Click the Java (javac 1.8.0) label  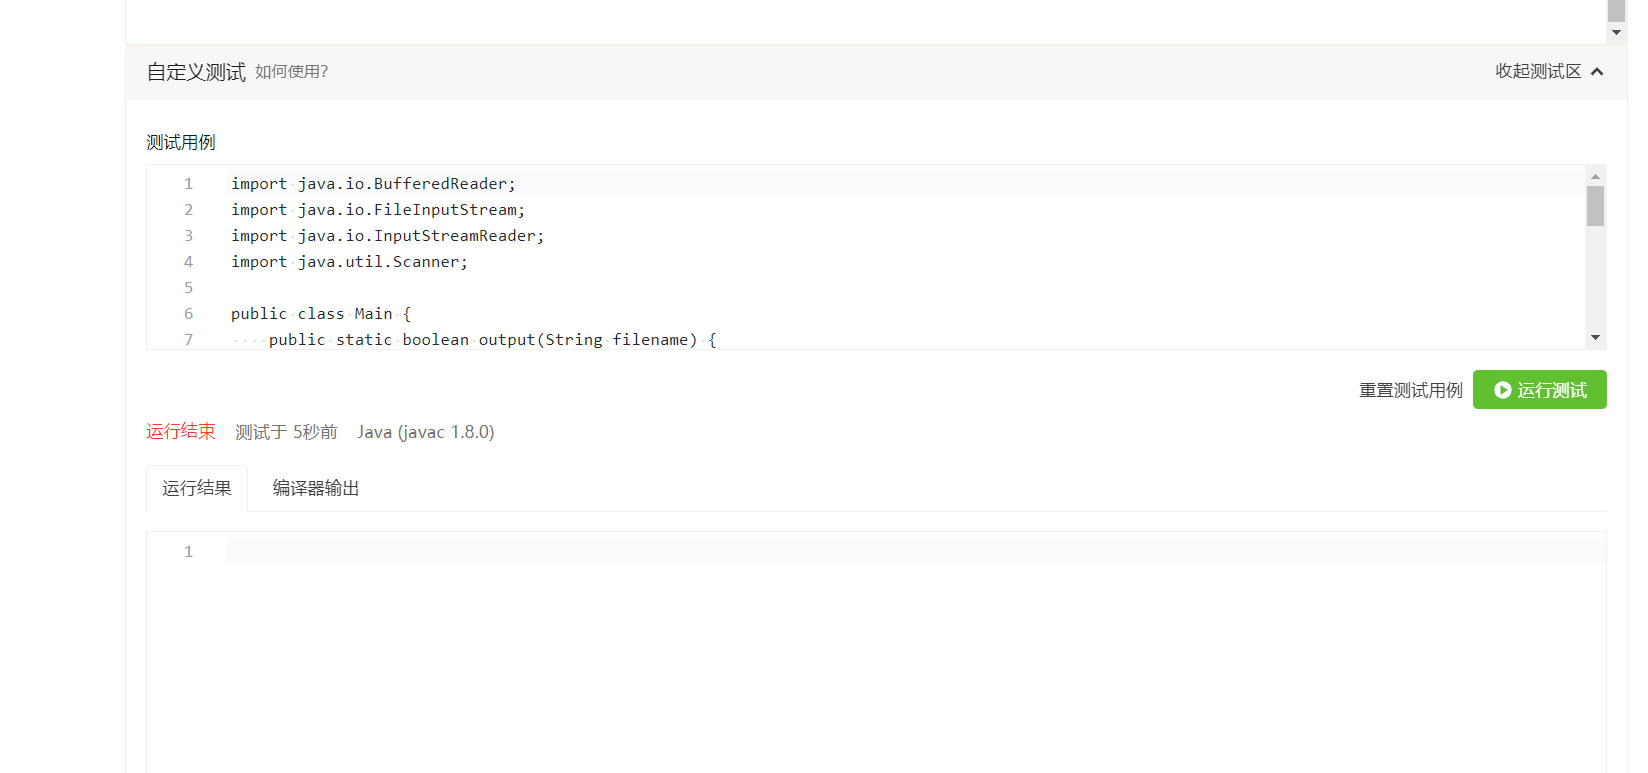426,432
